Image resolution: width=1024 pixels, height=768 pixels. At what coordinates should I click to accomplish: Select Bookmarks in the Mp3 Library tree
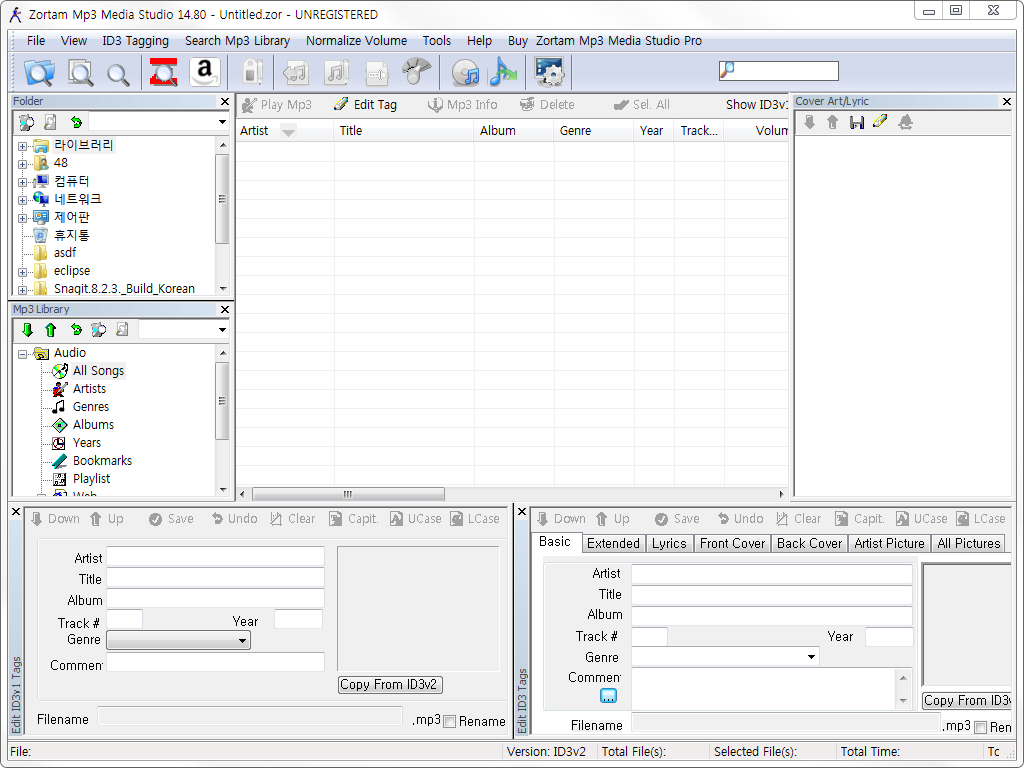[x=103, y=461]
